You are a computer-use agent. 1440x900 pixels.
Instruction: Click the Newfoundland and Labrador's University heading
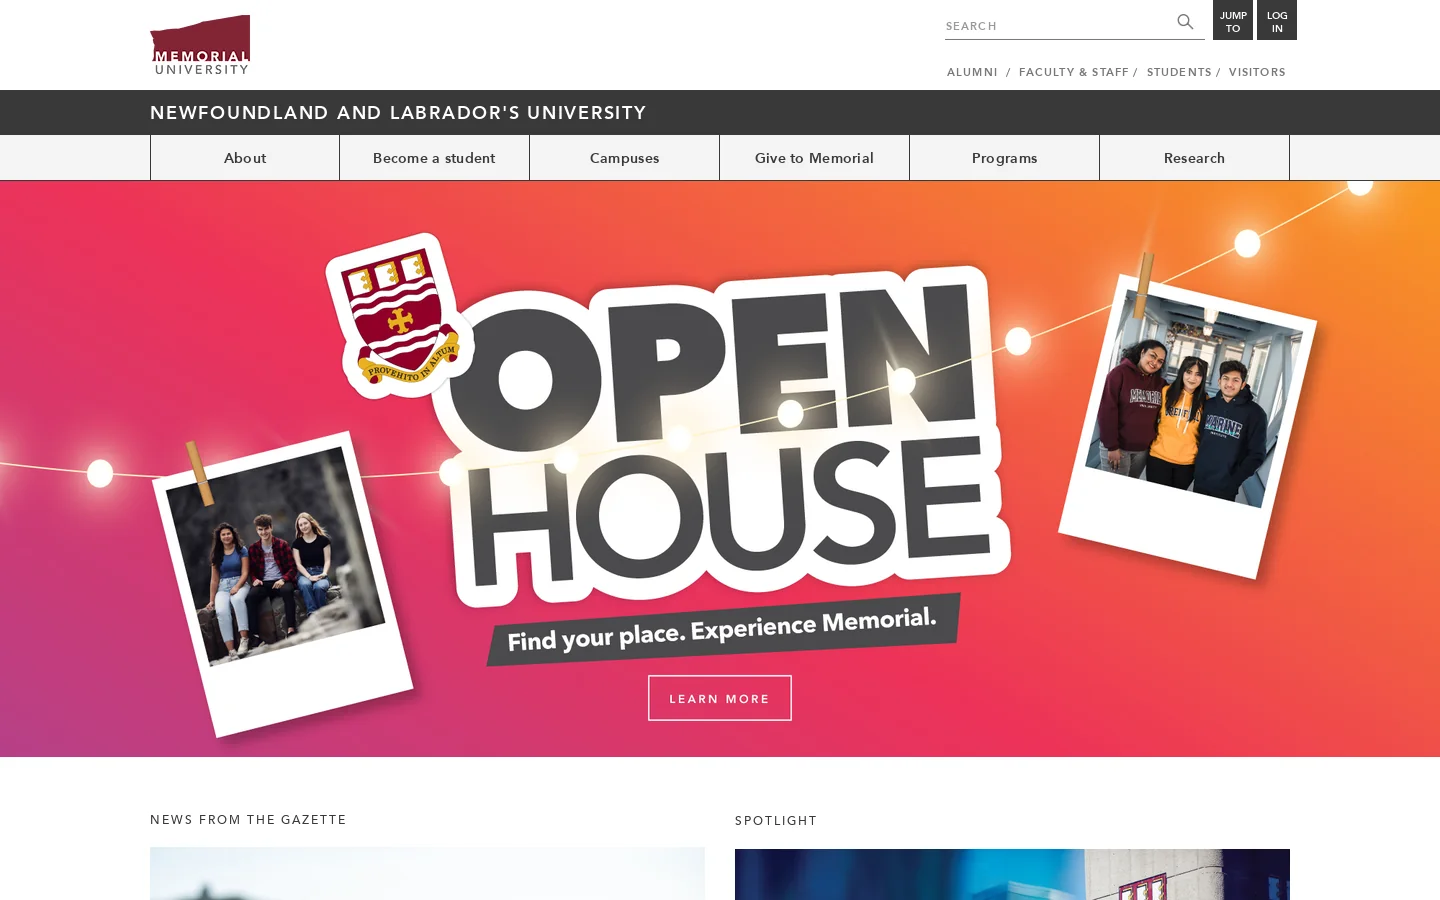point(398,113)
